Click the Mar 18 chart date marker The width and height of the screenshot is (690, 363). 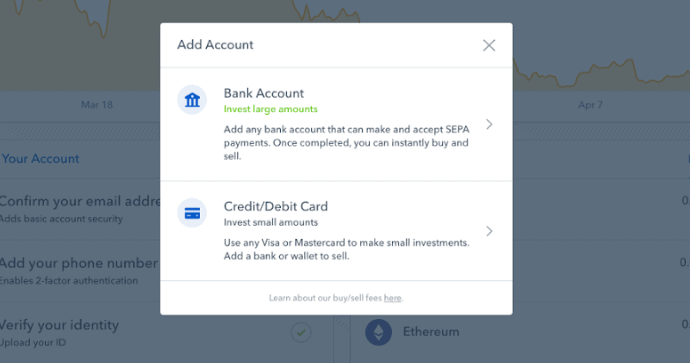[97, 105]
